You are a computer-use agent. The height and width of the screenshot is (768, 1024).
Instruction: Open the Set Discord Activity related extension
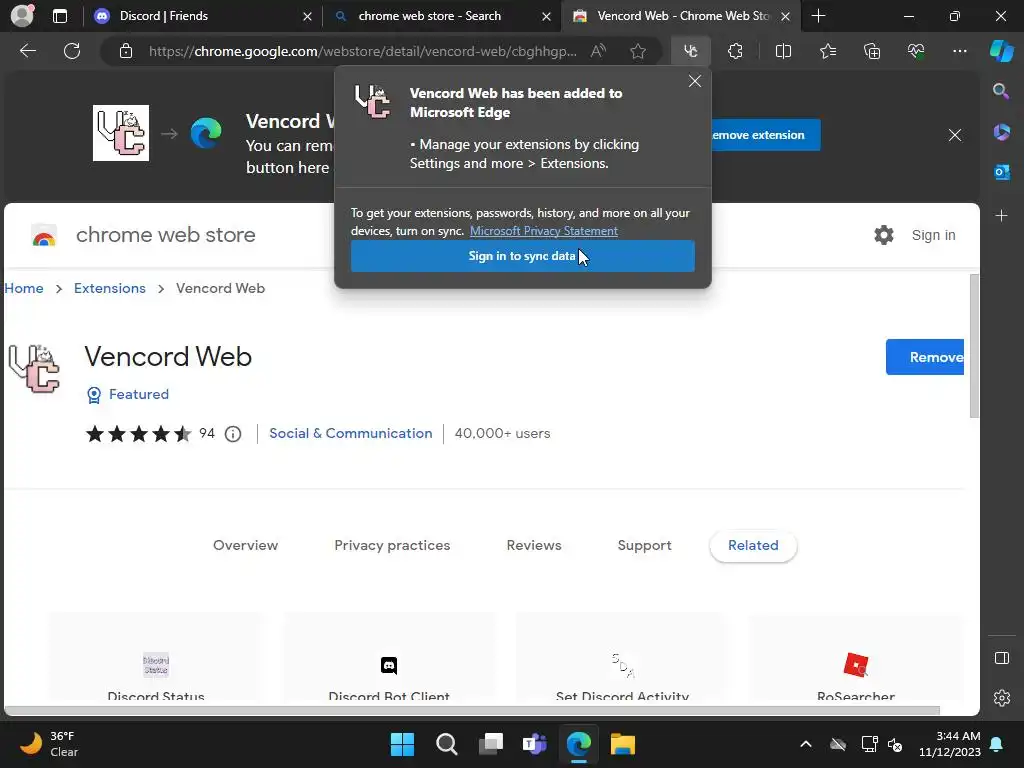pyautogui.click(x=622, y=658)
